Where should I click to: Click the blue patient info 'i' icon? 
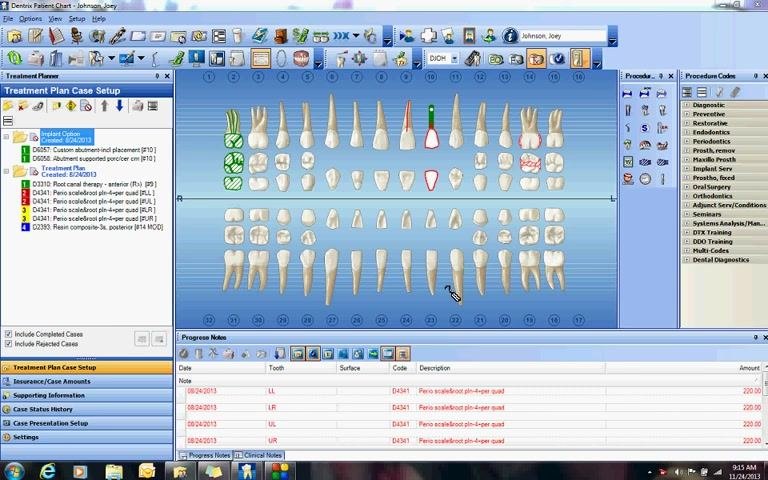(510, 36)
